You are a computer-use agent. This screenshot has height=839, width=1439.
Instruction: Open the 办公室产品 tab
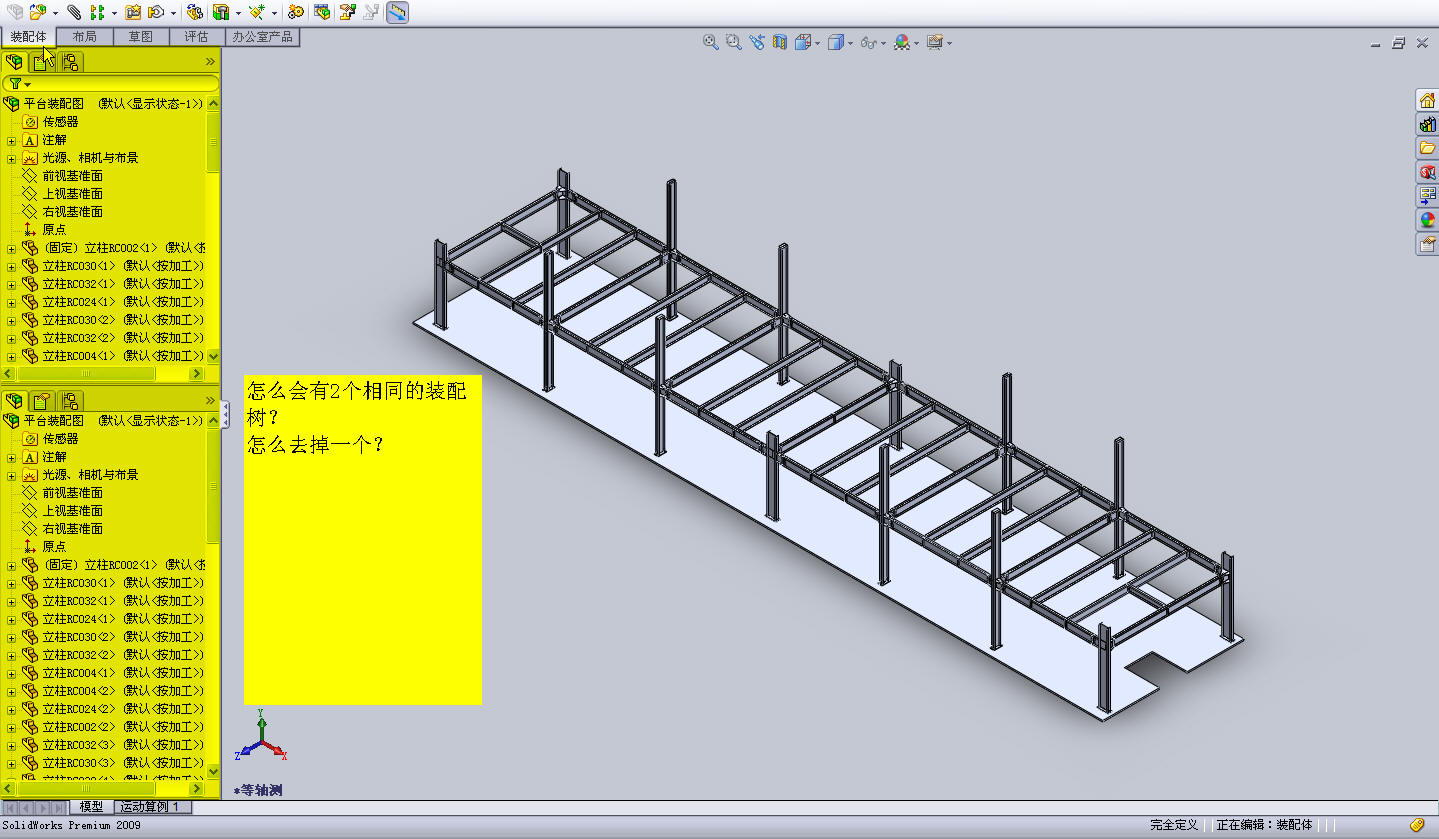click(x=262, y=37)
